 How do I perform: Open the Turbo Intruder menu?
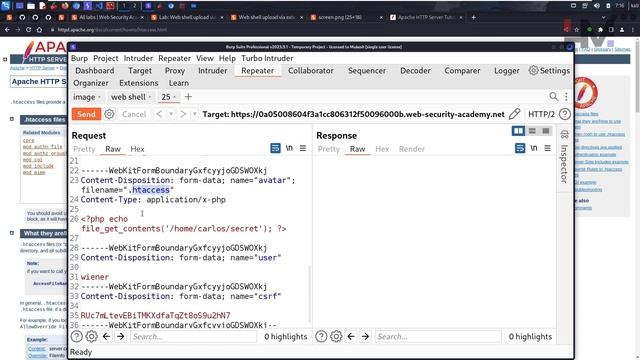[267, 58]
